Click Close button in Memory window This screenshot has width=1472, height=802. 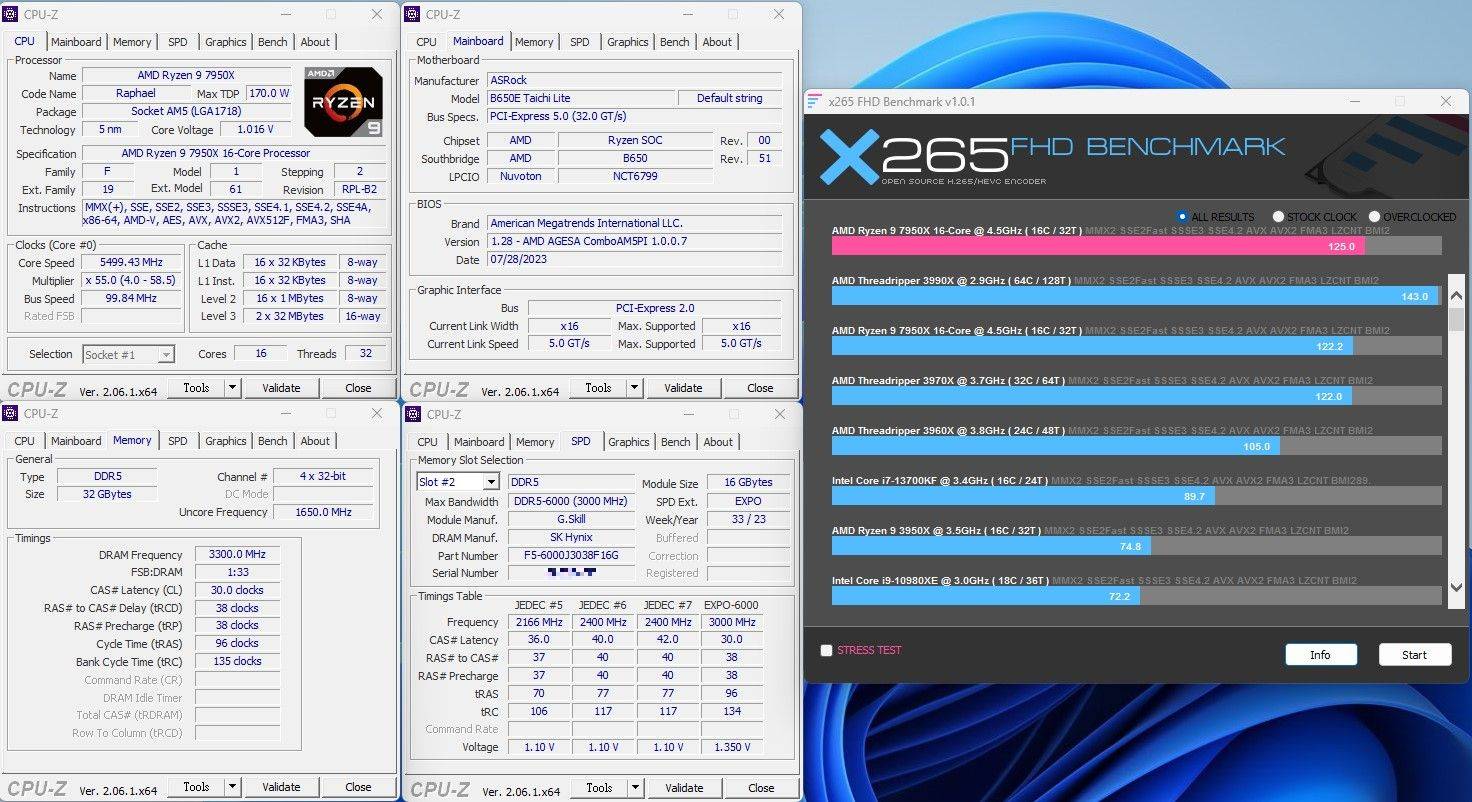click(x=358, y=787)
